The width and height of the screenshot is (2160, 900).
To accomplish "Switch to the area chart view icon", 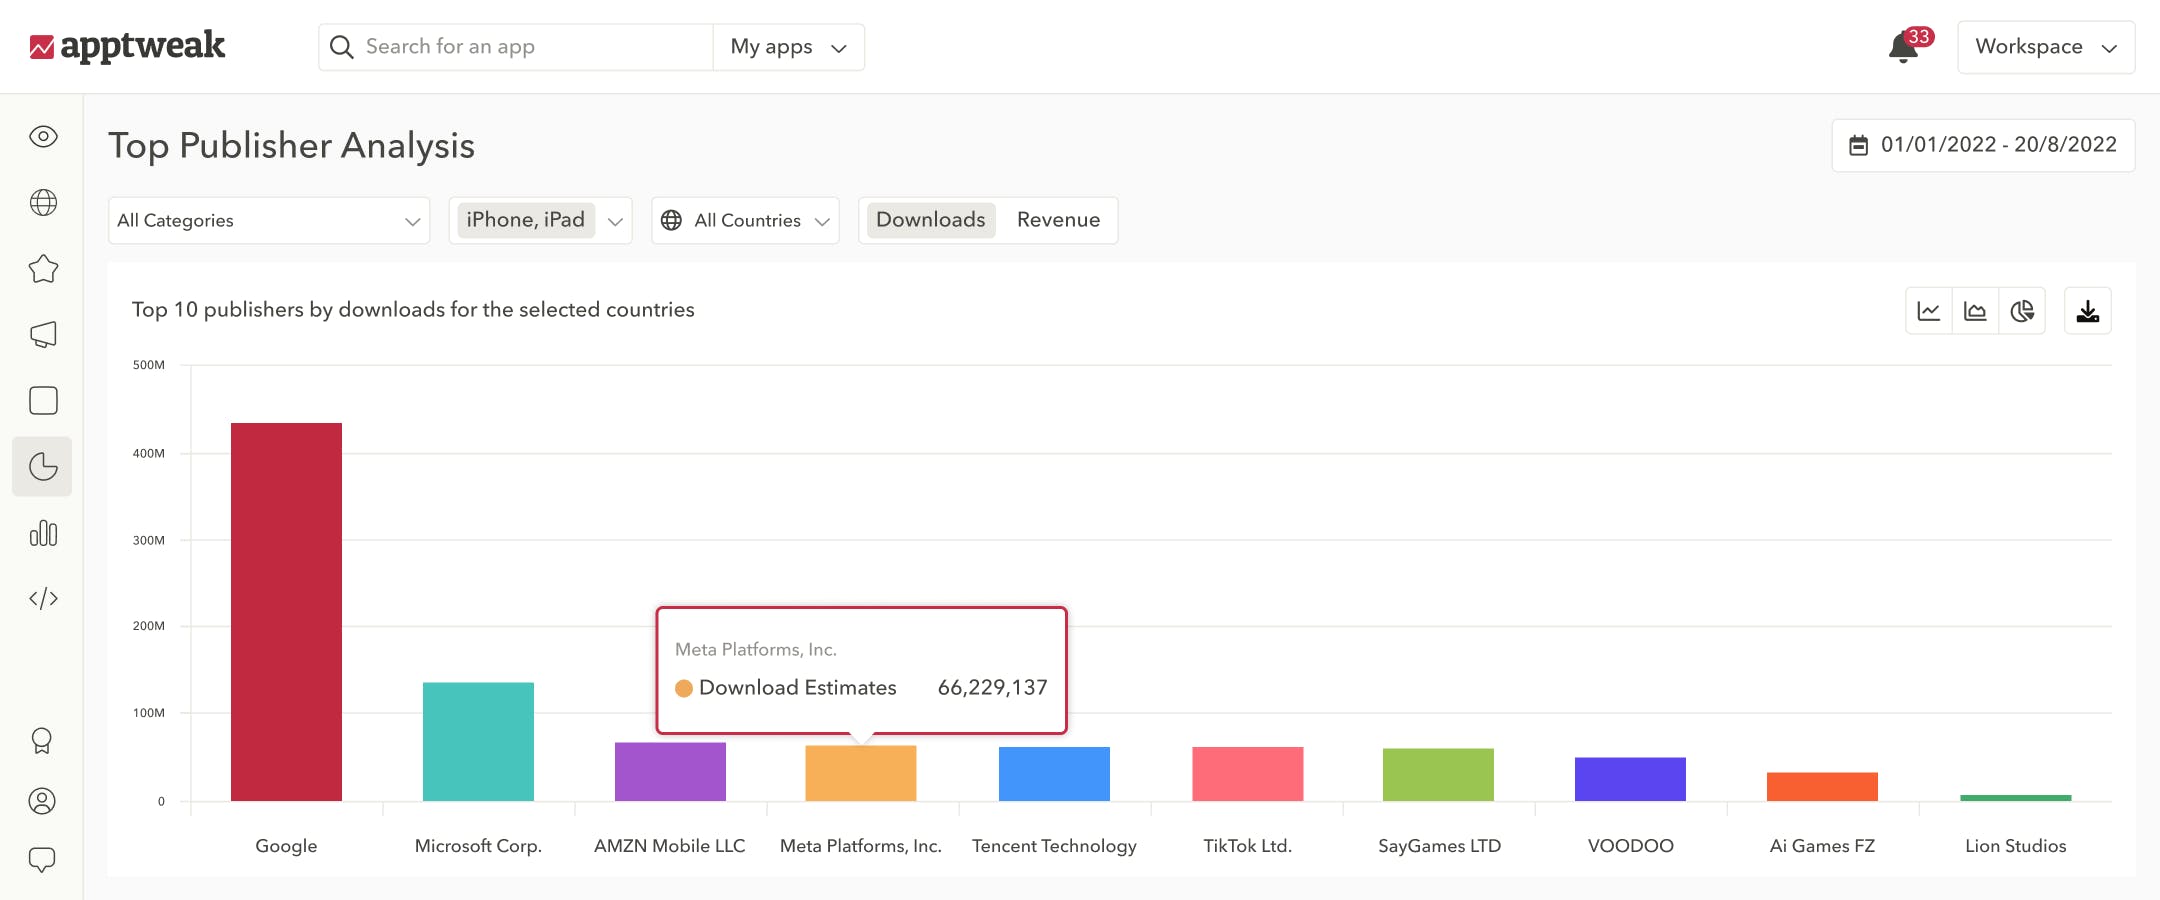I will 1975,311.
